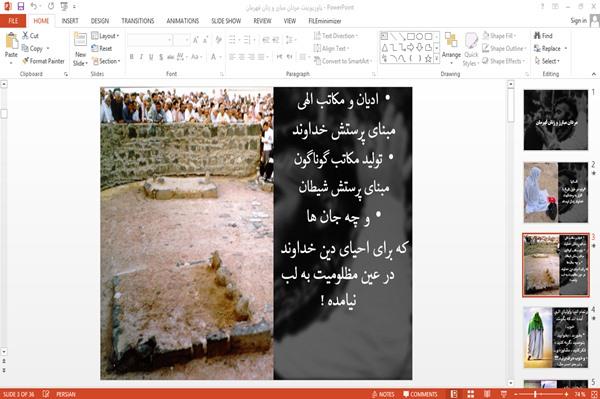This screenshot has height=399, width=600.
Task: Toggle Justify paragraph alignment
Action: [261, 57]
